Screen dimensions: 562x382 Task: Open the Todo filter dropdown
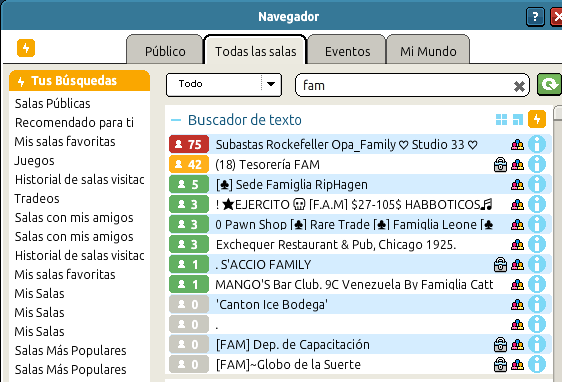[x=224, y=85]
